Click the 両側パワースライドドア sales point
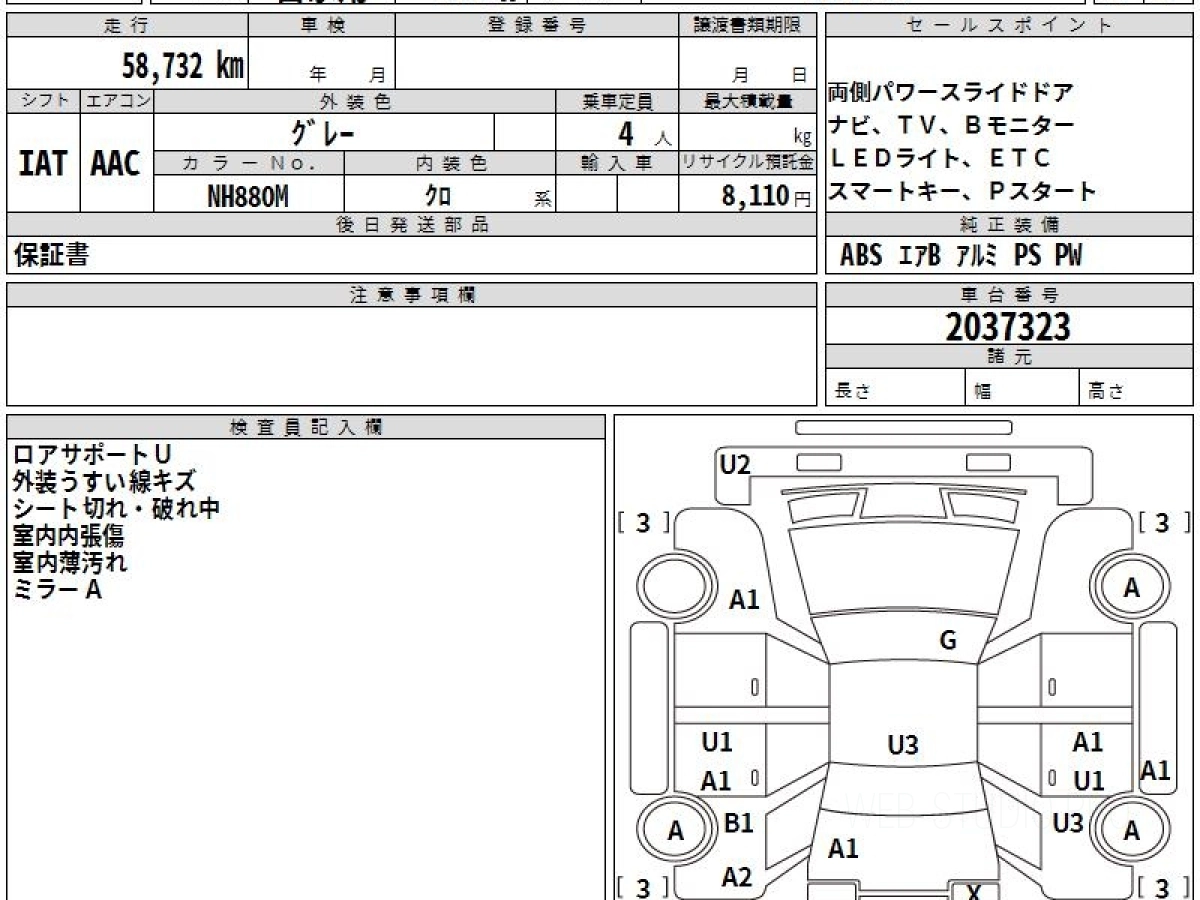The height and width of the screenshot is (900, 1200). (951, 94)
